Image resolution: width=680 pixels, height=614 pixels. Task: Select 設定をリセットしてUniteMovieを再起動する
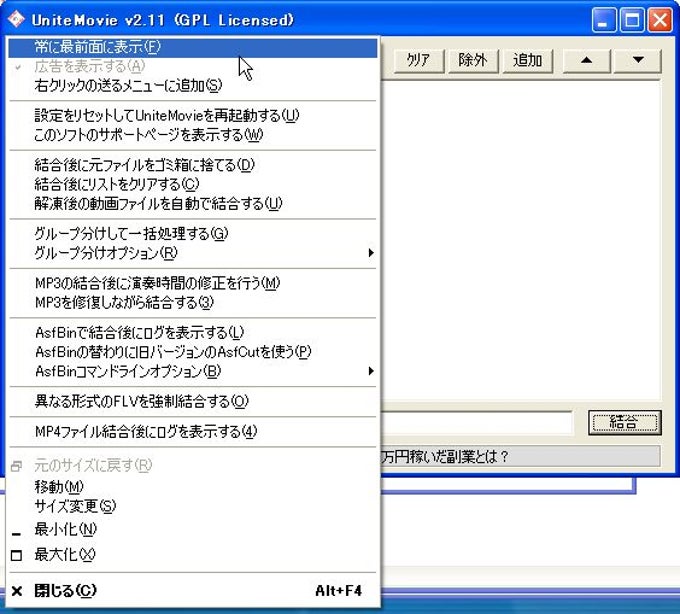click(193, 116)
